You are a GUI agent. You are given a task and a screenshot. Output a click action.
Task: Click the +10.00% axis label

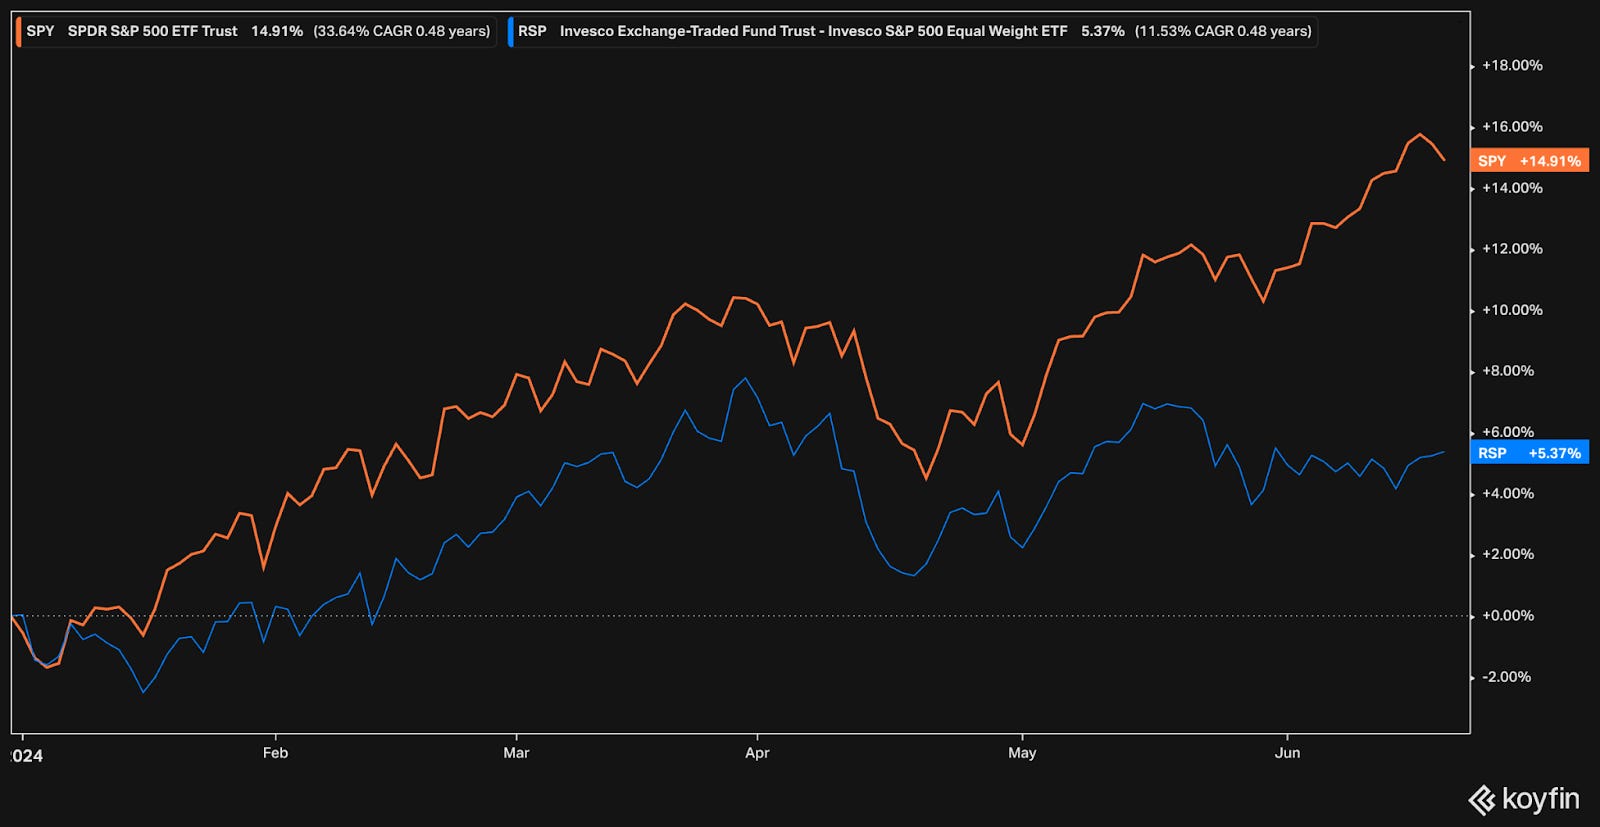pyautogui.click(x=1512, y=309)
